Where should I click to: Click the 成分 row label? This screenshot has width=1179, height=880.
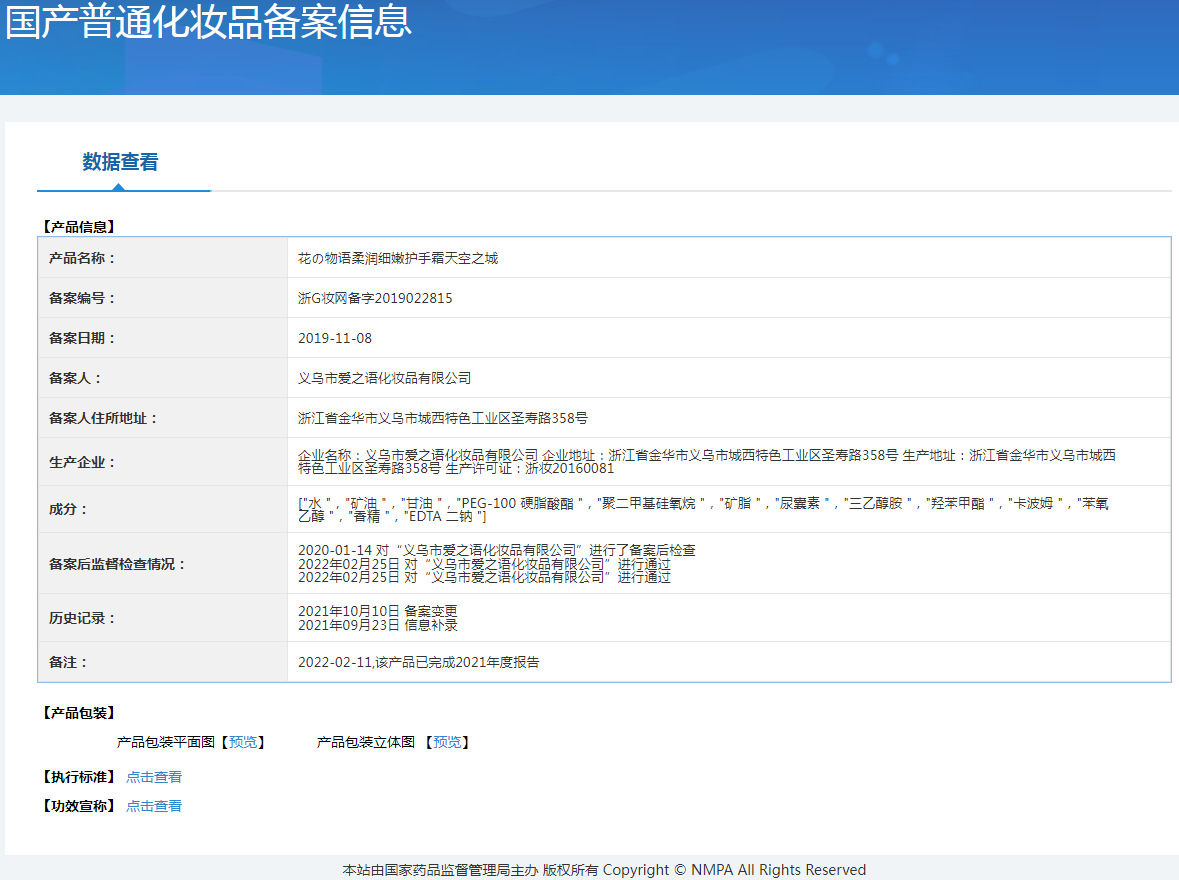point(68,509)
